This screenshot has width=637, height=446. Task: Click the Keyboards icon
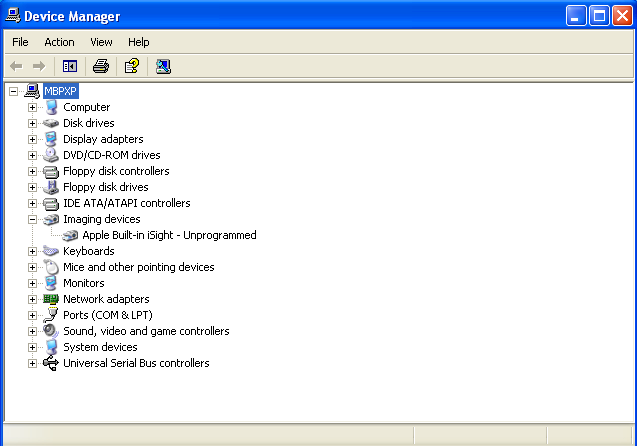point(51,251)
